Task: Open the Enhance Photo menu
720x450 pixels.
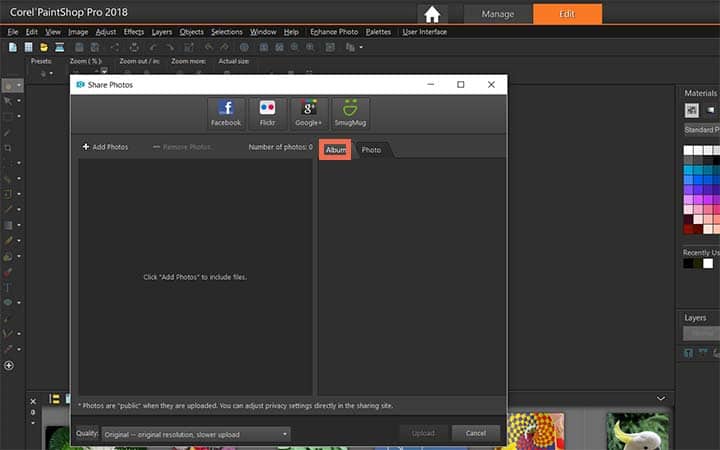Action: click(334, 32)
